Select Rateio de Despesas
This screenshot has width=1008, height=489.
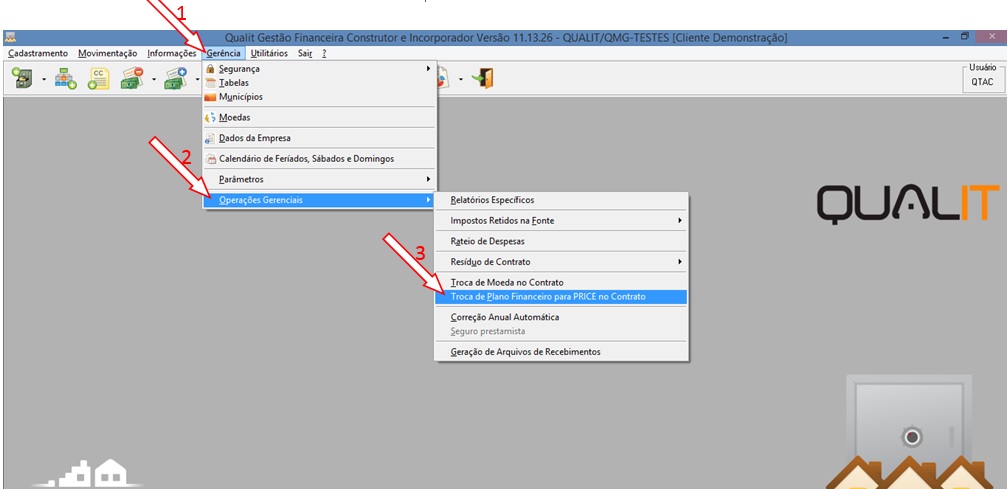click(561, 242)
